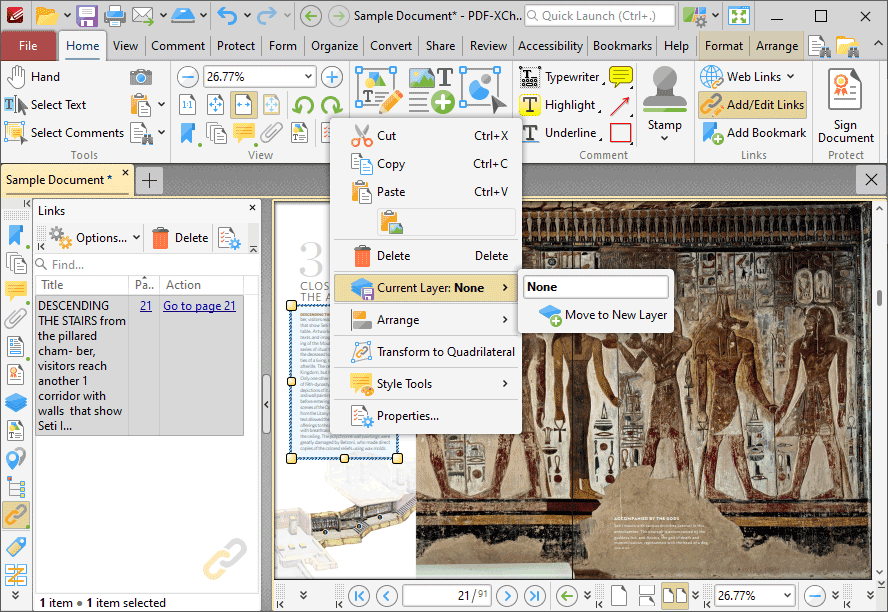Expand the Style Tools submenu

(x=425, y=384)
